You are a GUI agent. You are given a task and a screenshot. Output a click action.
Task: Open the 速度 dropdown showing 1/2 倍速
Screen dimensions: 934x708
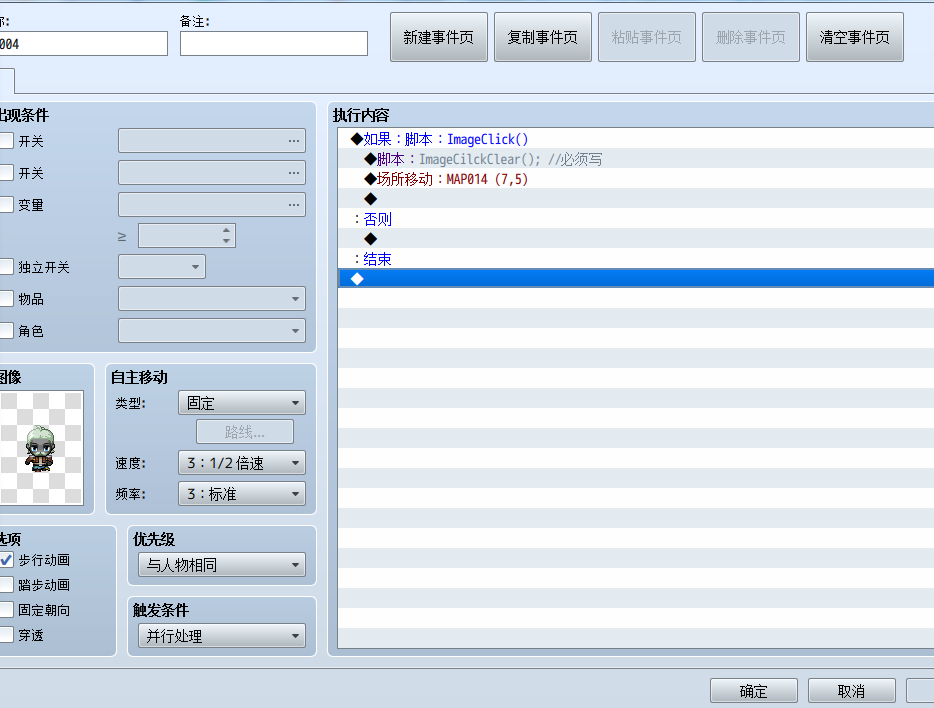click(x=242, y=463)
